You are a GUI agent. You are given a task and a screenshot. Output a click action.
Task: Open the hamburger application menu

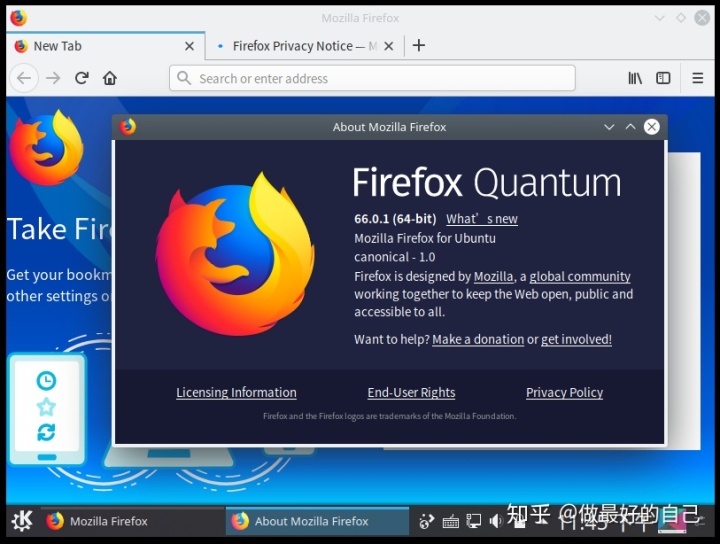coord(698,78)
